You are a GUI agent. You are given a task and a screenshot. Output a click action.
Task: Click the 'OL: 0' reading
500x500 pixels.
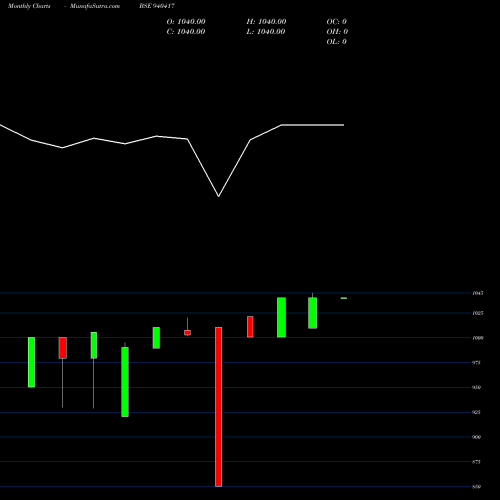tap(337, 42)
